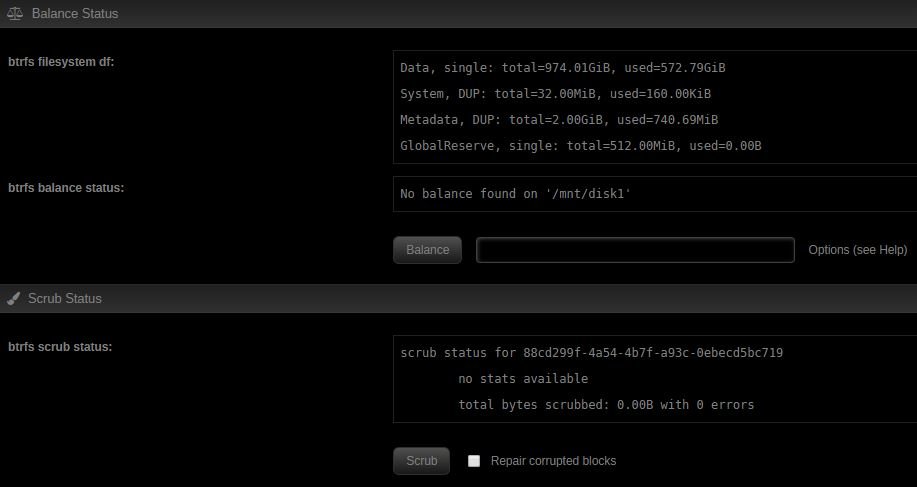Select the scrub status UUID line
This screenshot has width=917, height=487.
[592, 353]
